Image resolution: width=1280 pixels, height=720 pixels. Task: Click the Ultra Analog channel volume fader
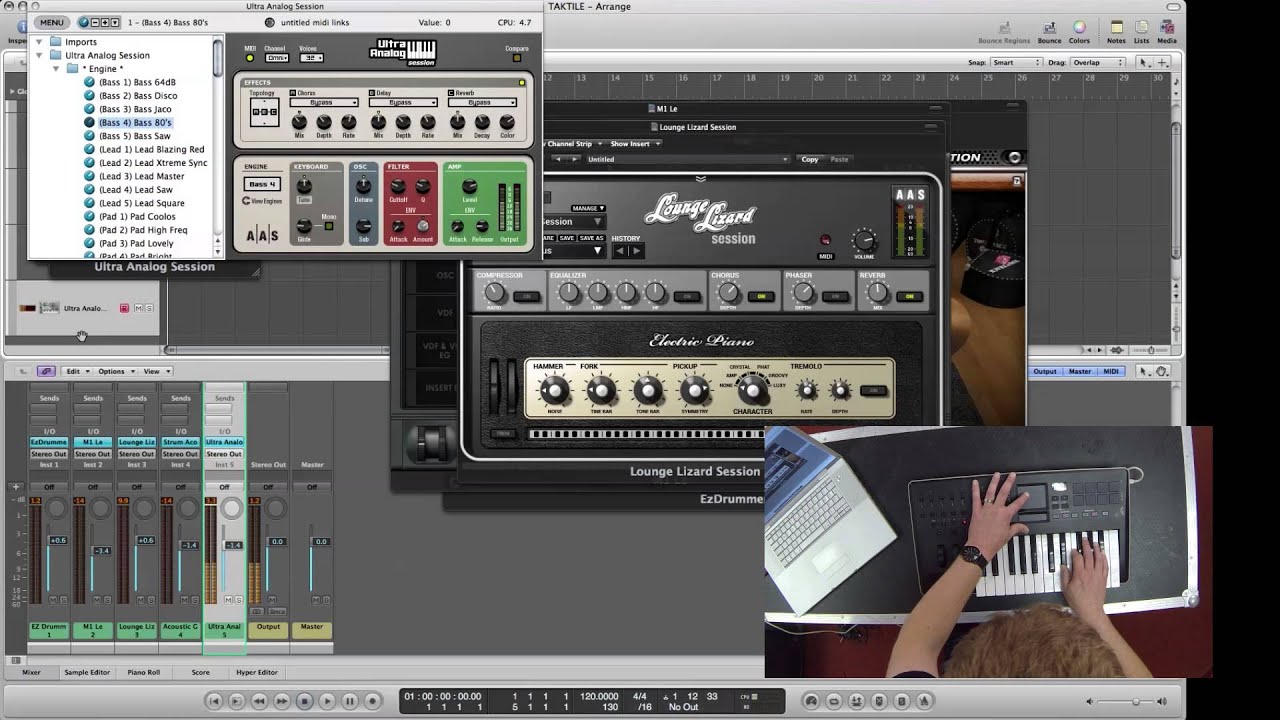point(234,545)
